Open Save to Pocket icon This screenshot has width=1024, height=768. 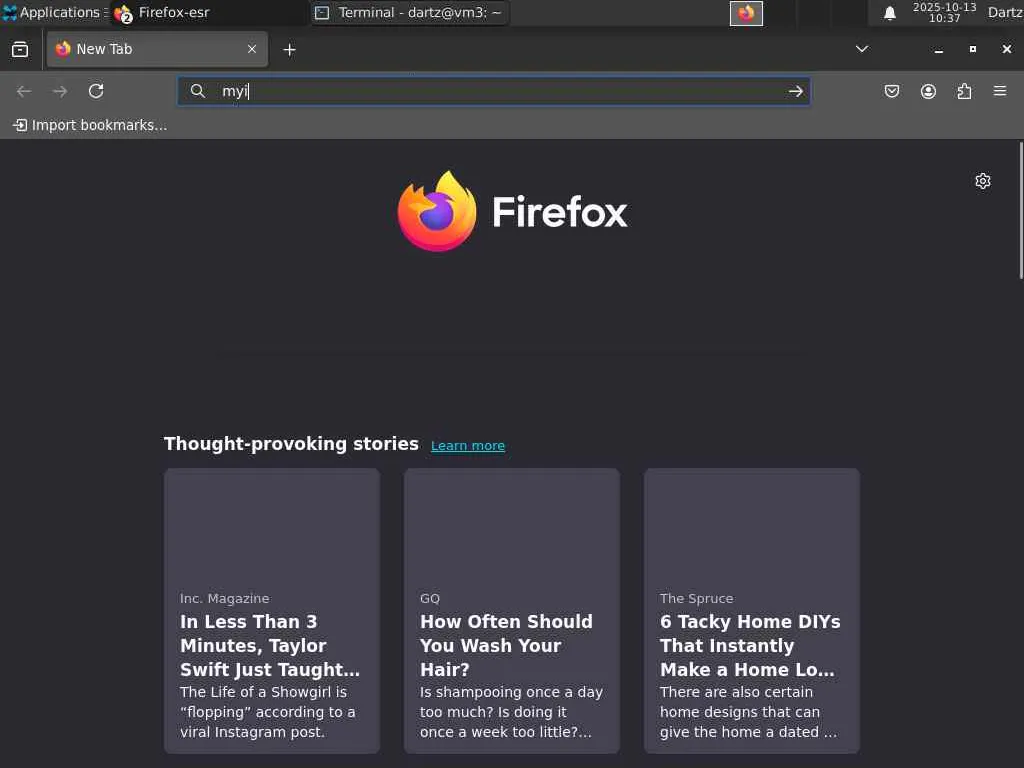891,91
